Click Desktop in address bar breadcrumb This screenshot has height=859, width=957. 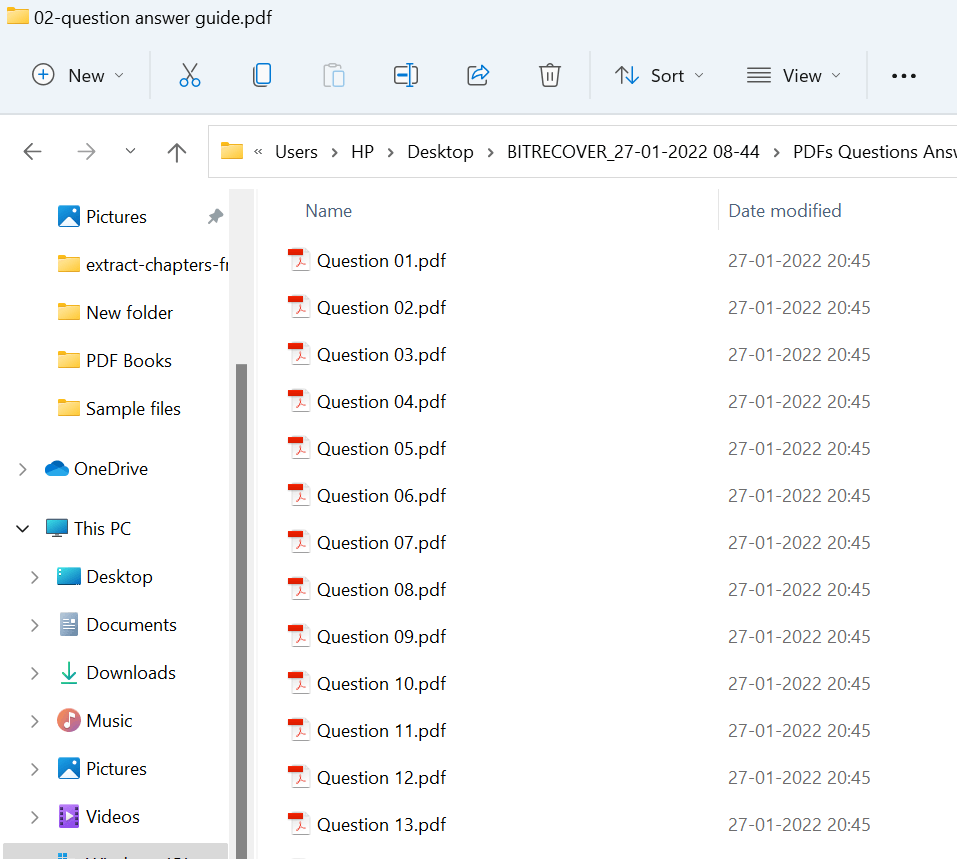pyautogui.click(x=440, y=152)
